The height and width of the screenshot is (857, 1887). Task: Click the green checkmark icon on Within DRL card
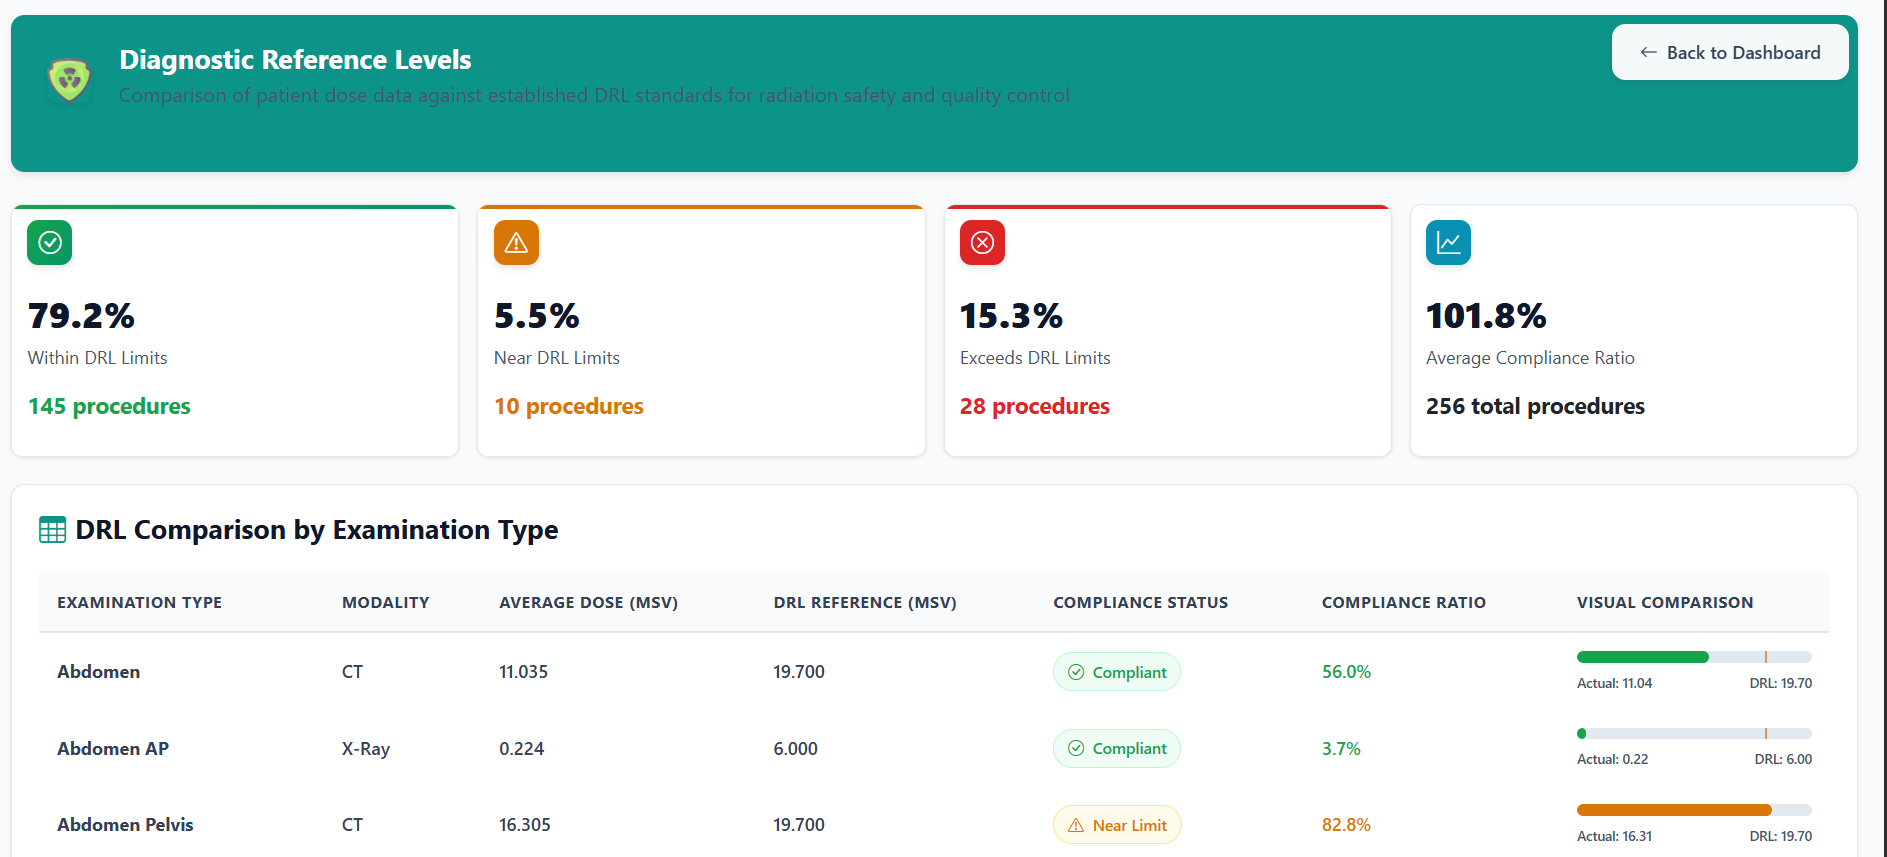coord(50,242)
